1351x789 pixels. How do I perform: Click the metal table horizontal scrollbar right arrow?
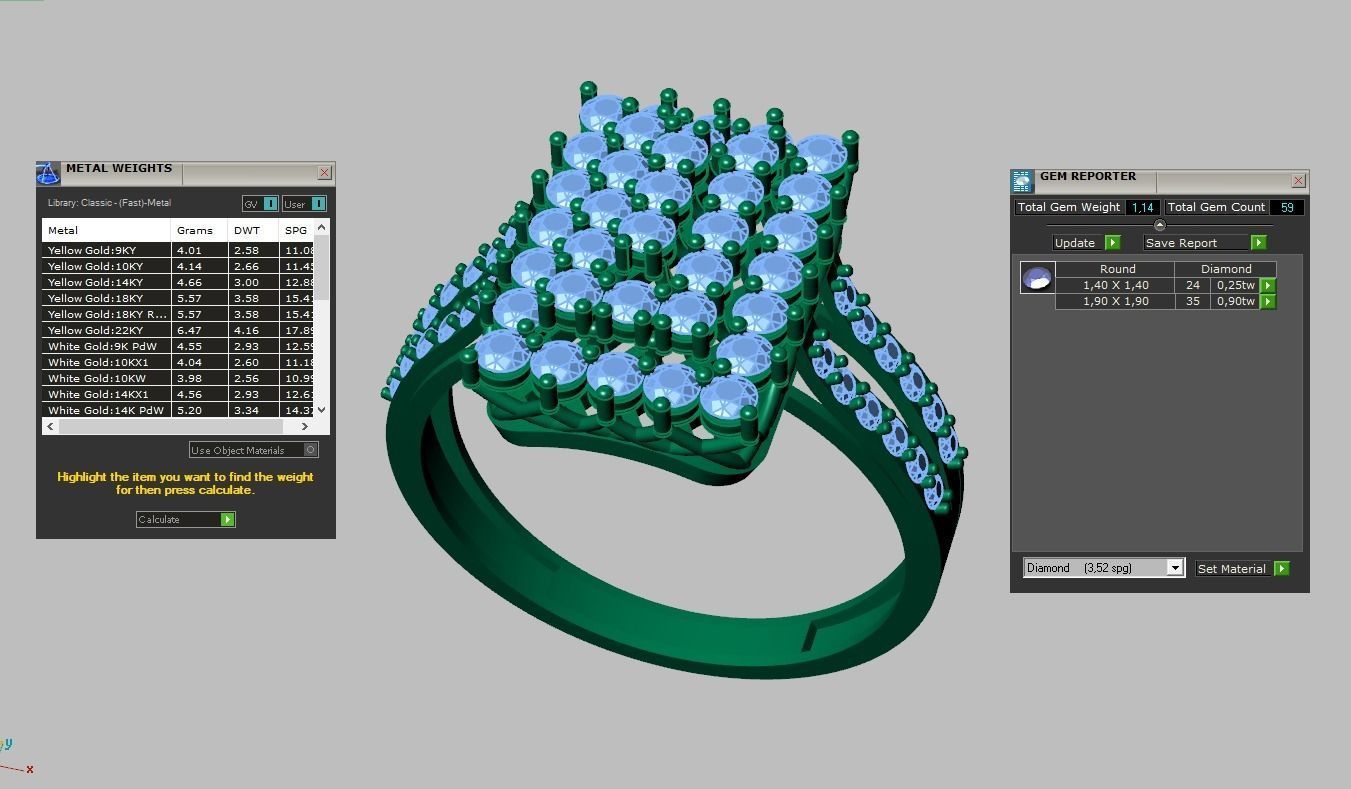pos(305,426)
